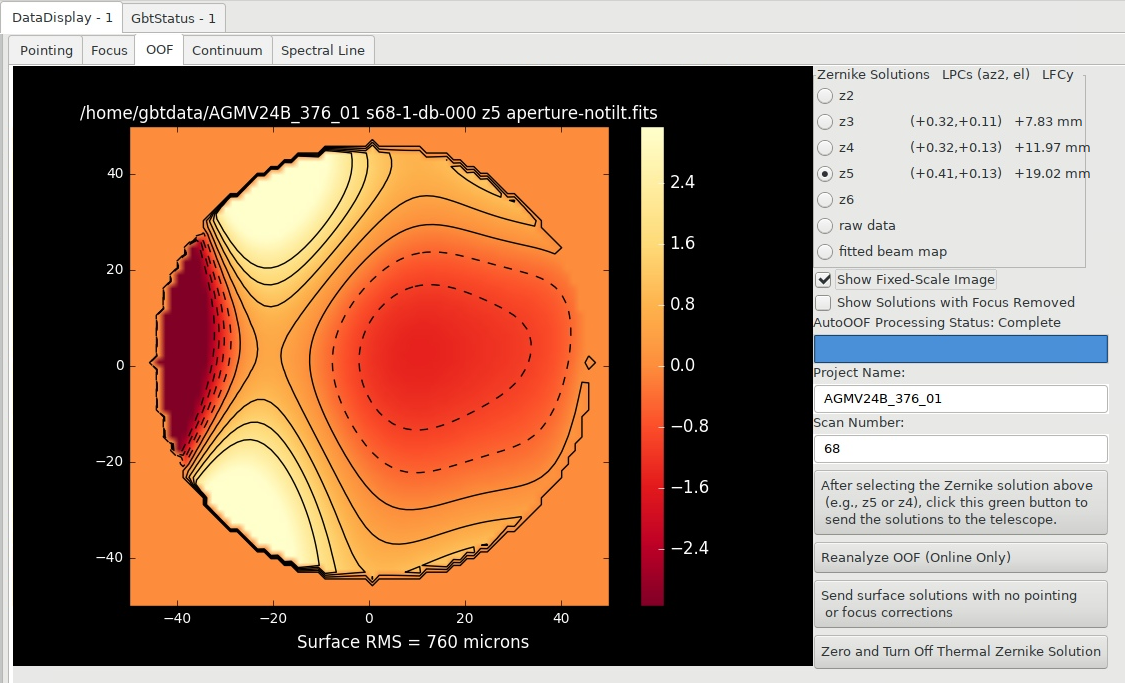1125x683 pixels.
Task: Switch to the Spectral Line tab
Action: (323, 50)
